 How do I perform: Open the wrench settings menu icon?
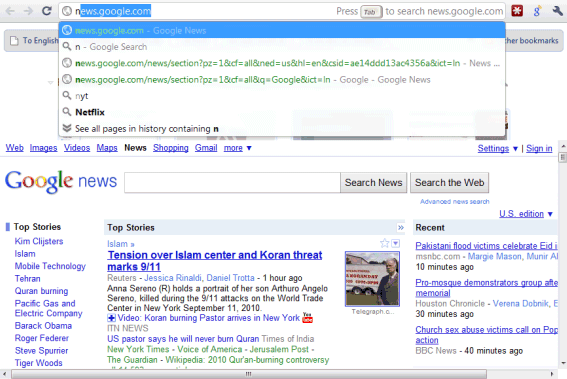(x=557, y=11)
